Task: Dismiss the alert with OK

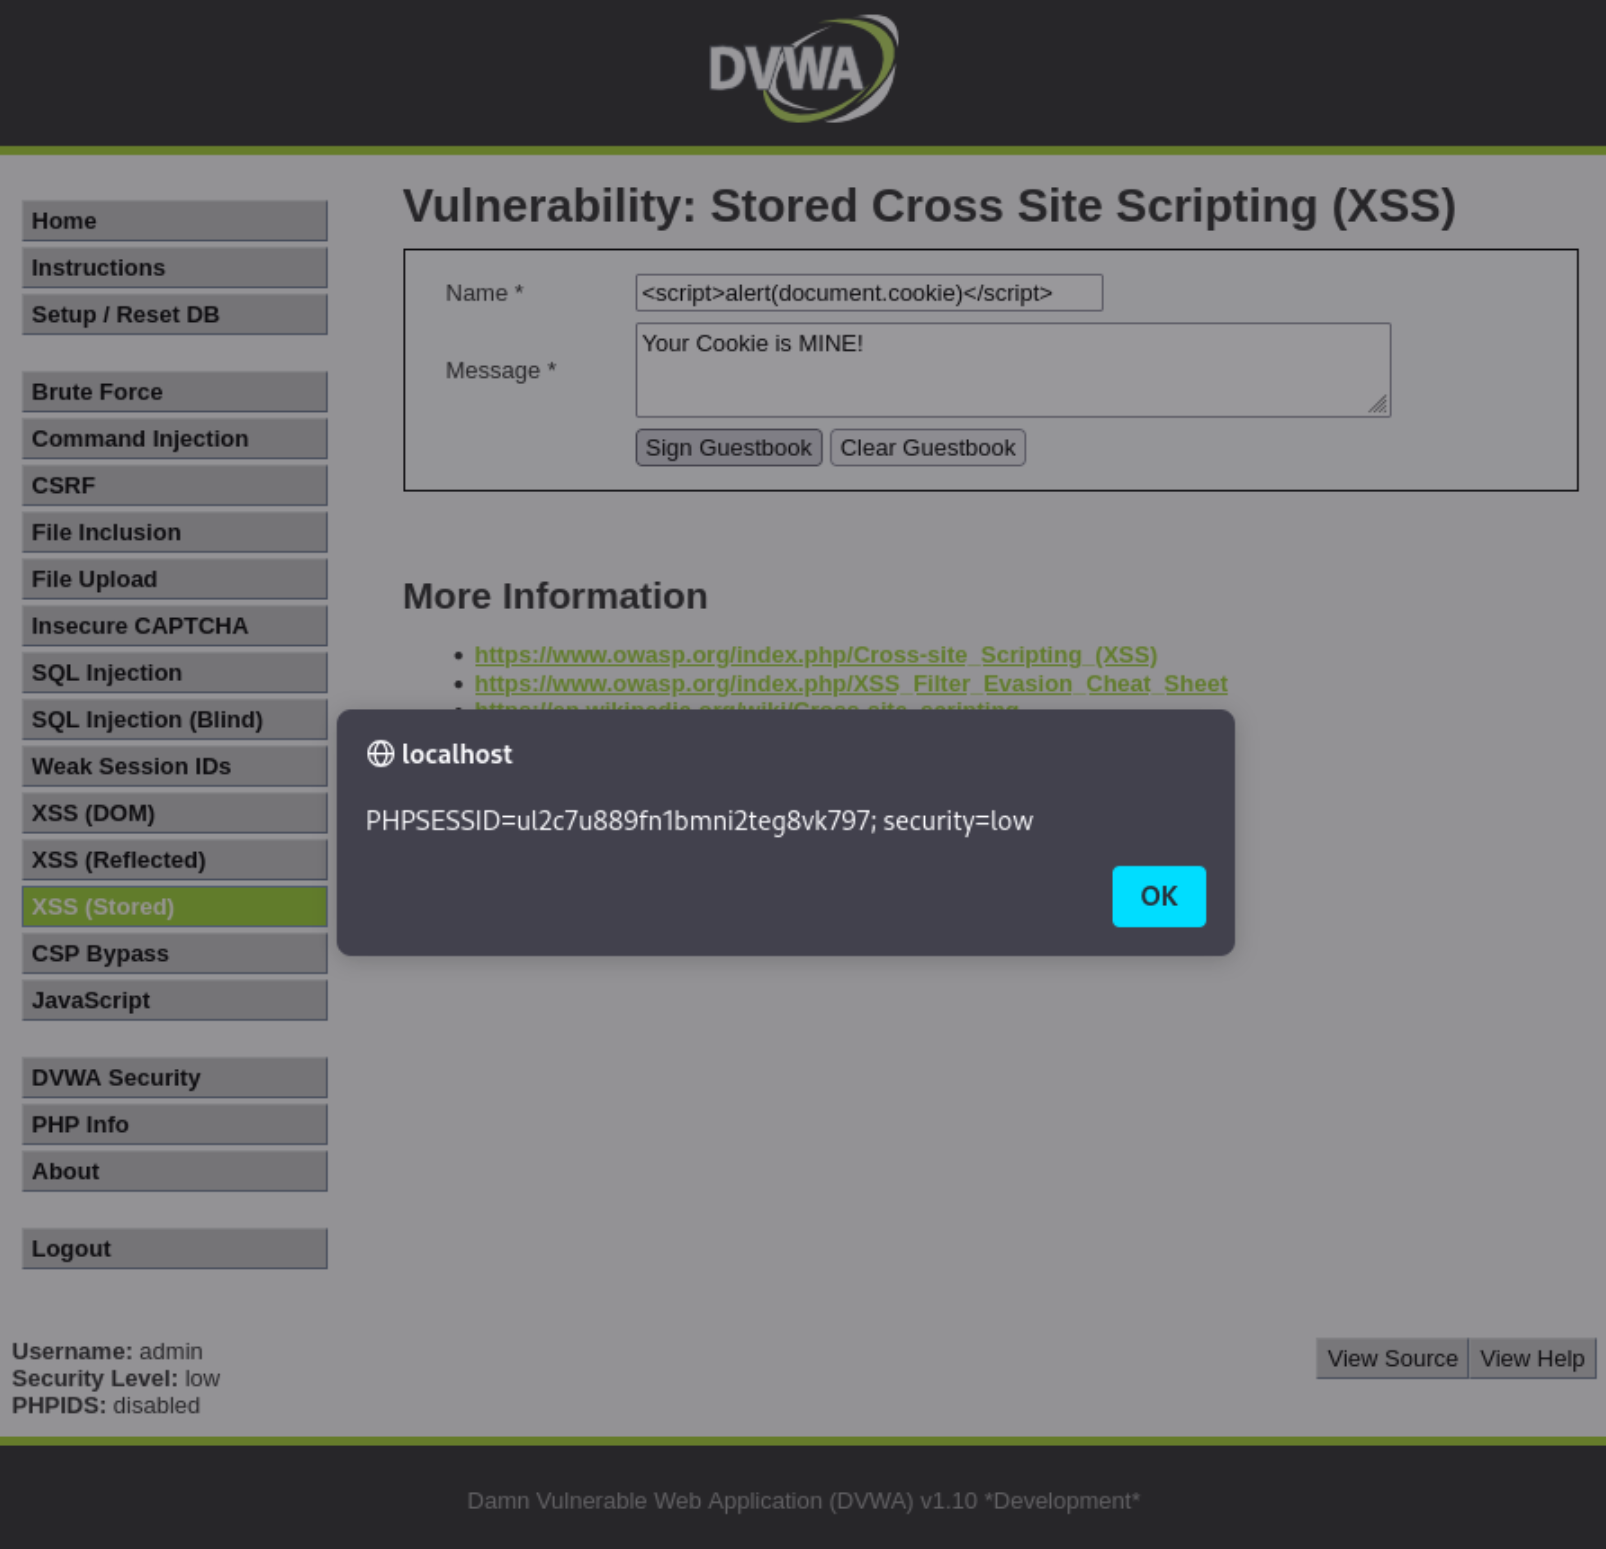Action: pyautogui.click(x=1159, y=896)
